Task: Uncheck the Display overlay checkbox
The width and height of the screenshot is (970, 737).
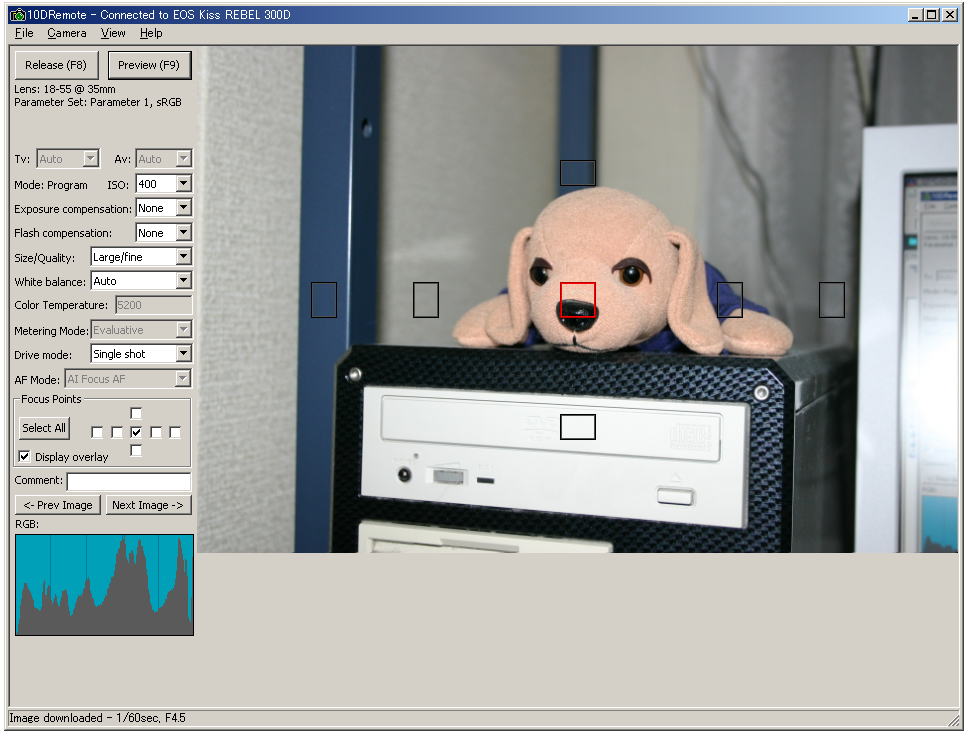Action: 25,457
